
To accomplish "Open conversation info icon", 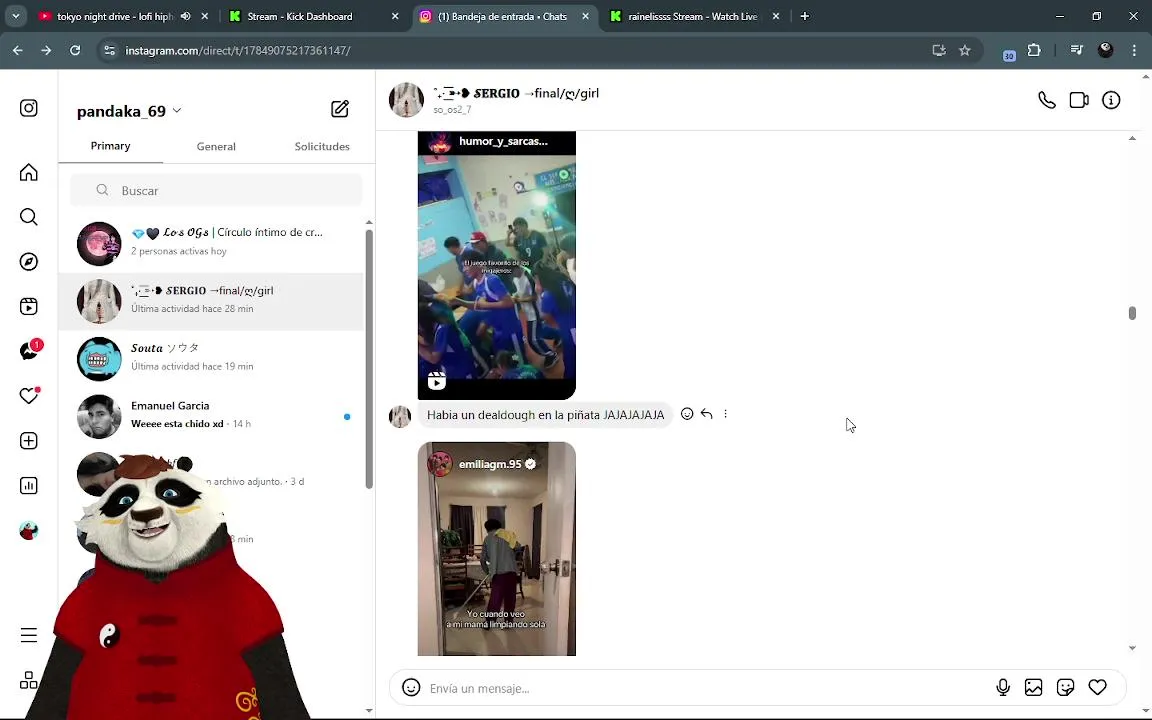I will 1111,100.
